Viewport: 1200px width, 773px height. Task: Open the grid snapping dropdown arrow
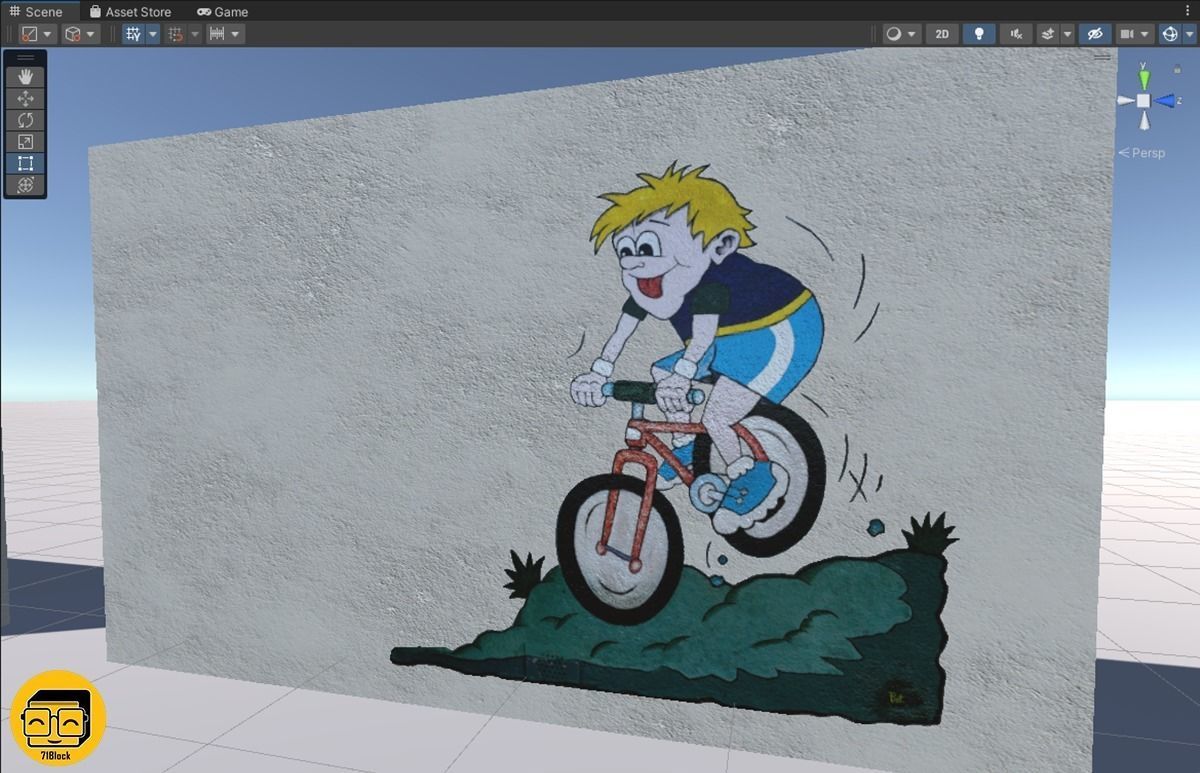pyautogui.click(x=195, y=34)
